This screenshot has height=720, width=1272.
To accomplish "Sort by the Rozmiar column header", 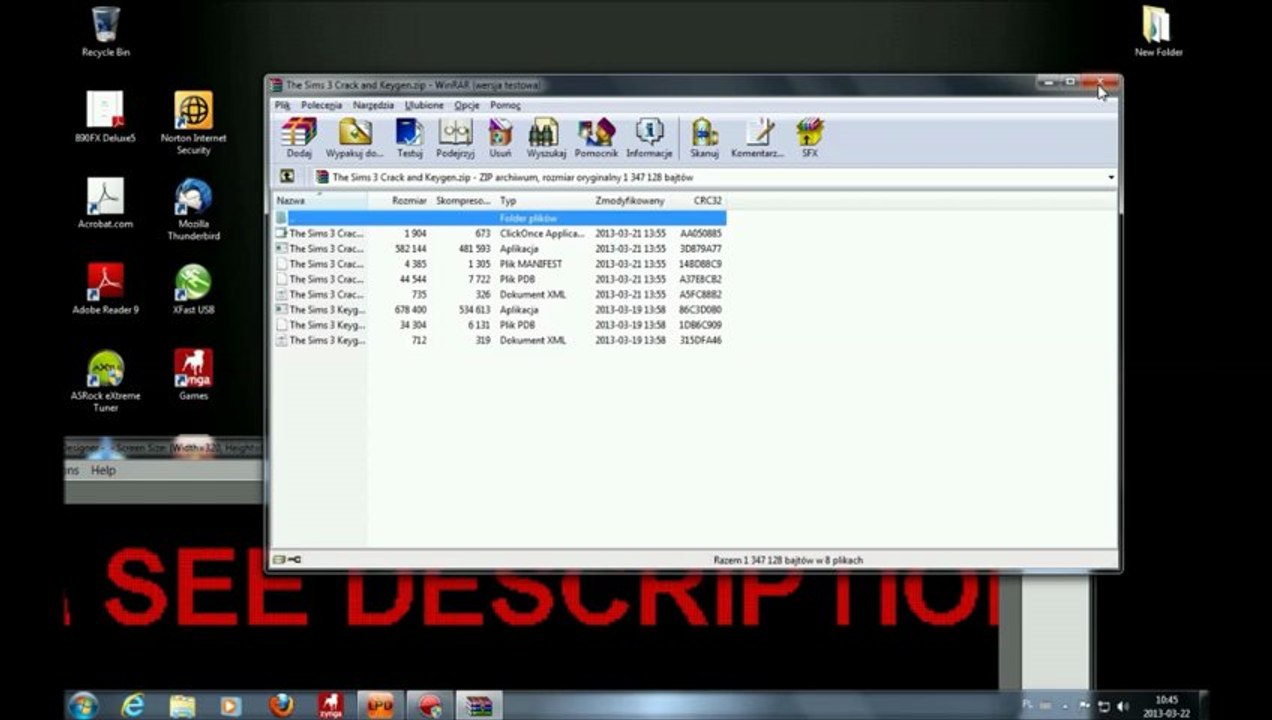I will click(398, 201).
